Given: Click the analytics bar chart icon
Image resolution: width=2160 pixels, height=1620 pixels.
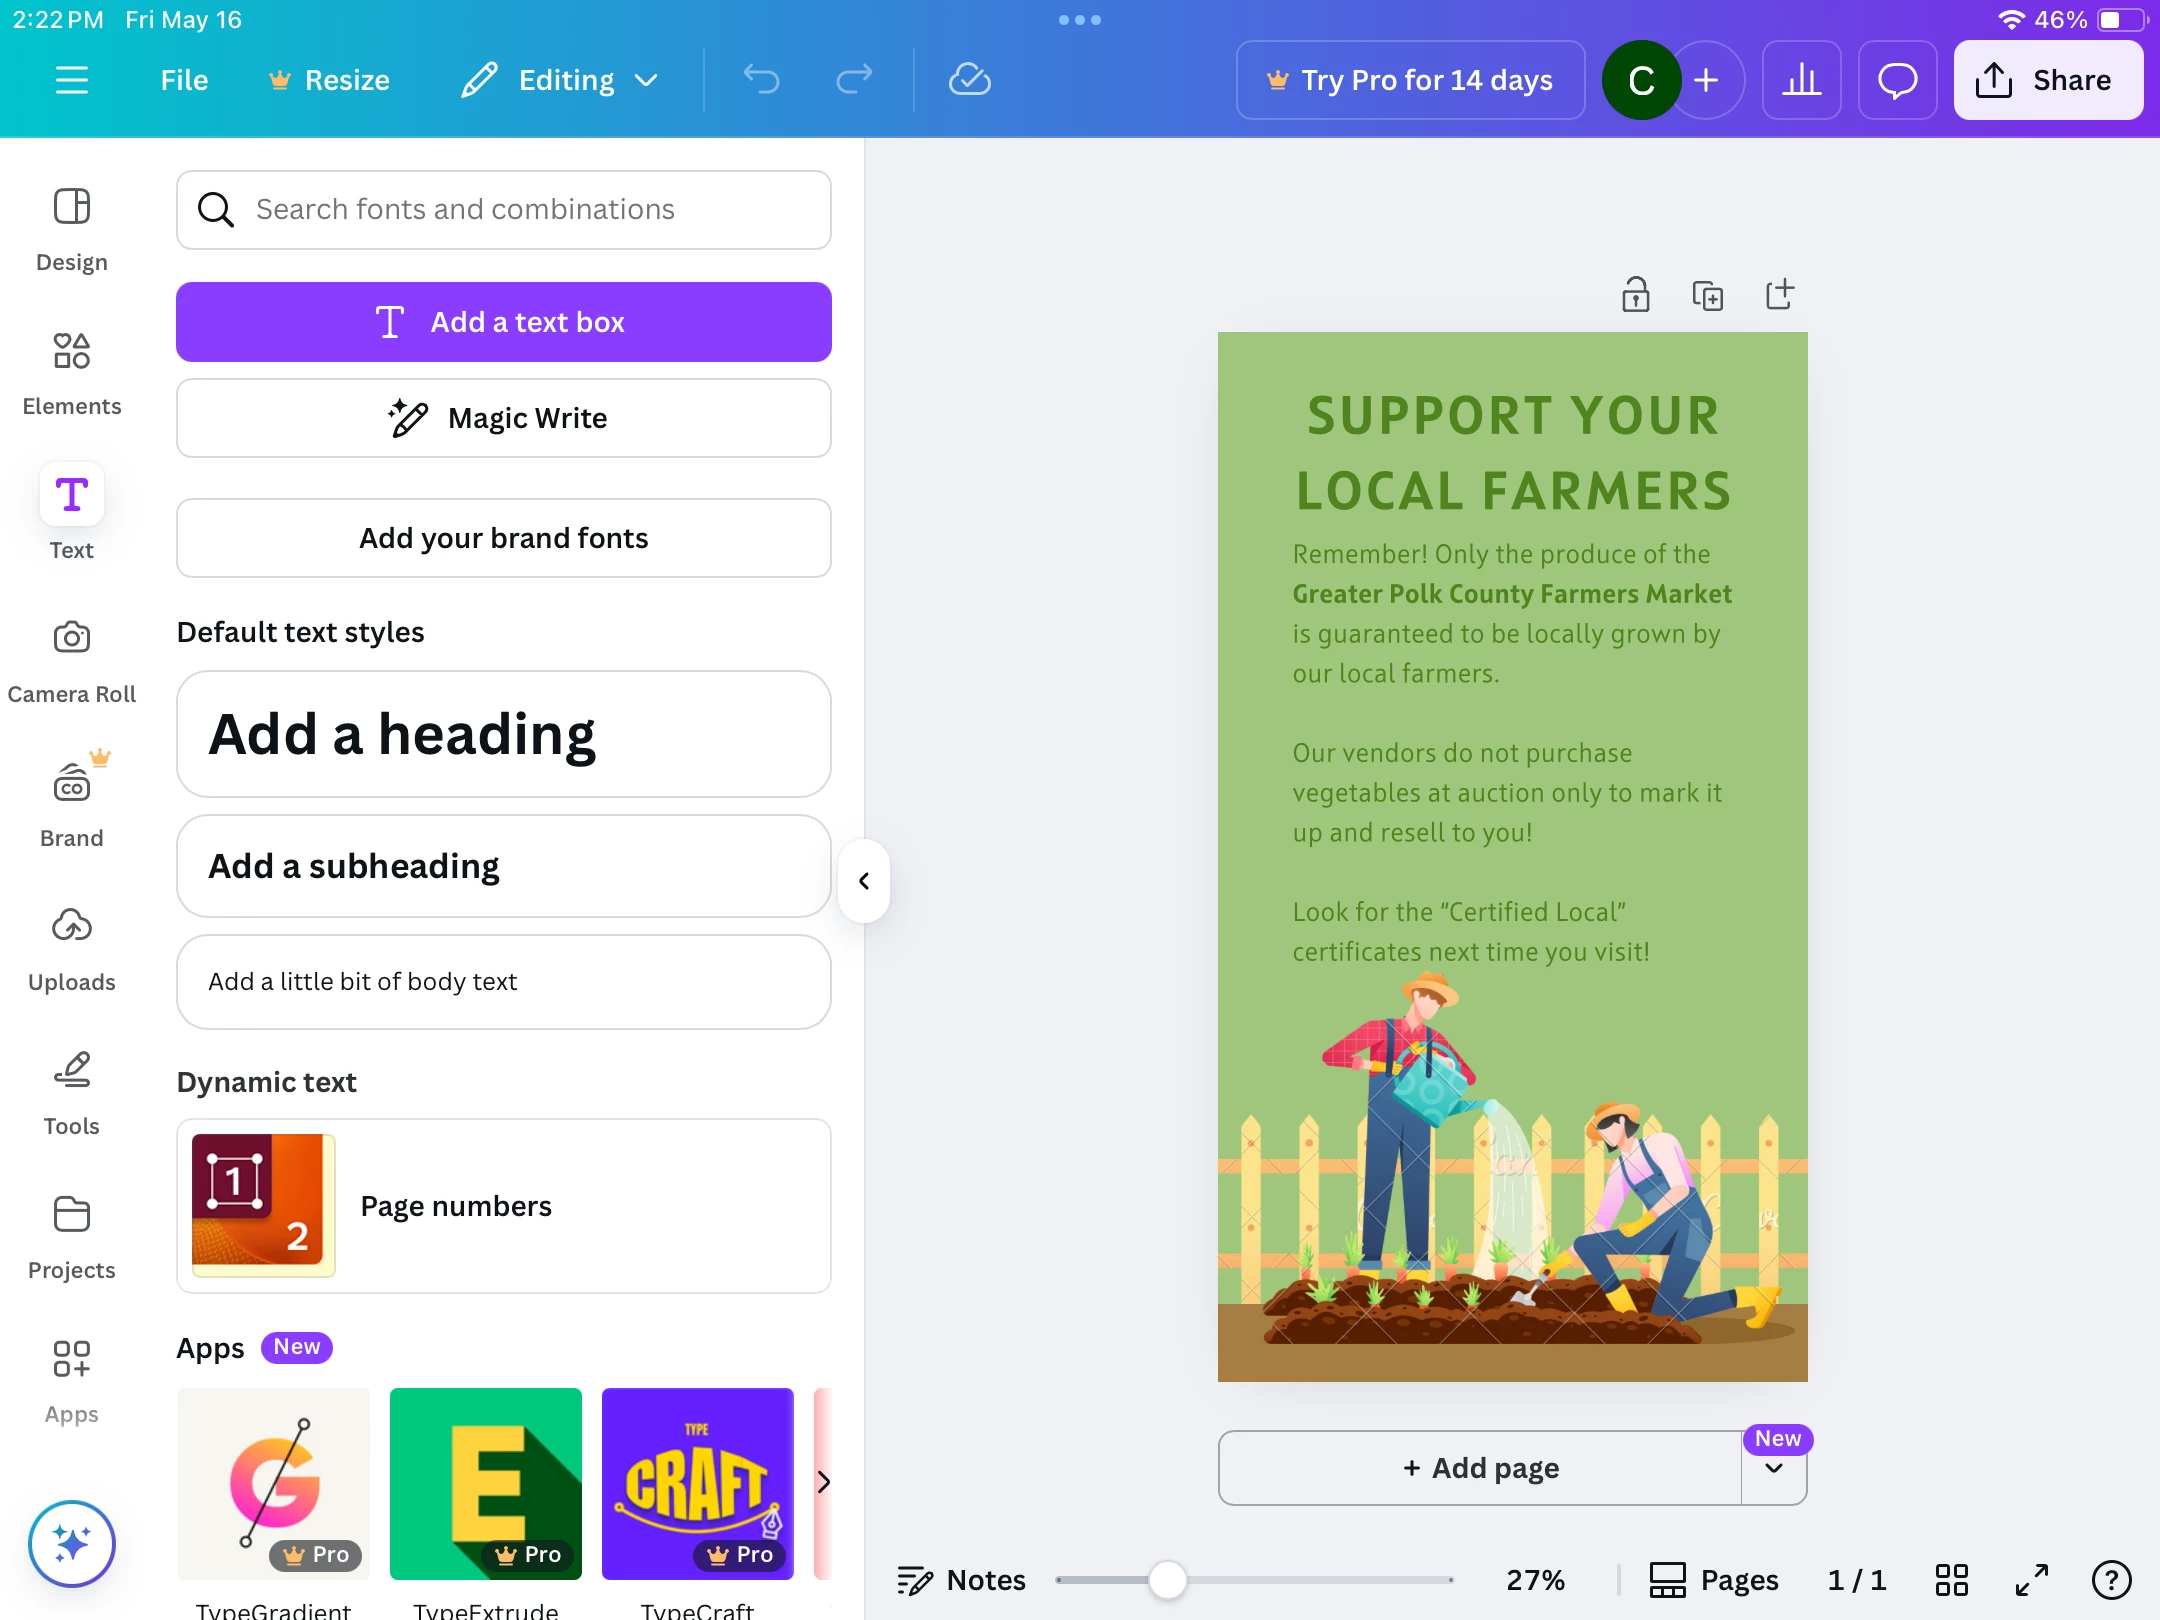Looking at the screenshot, I should point(1801,80).
